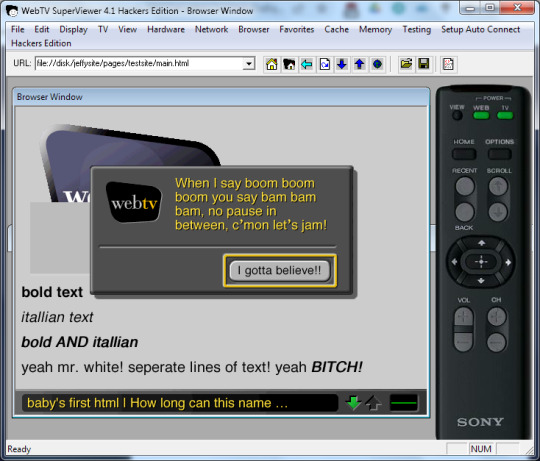Click the yellow Home icon in the toolbar

coord(272,64)
